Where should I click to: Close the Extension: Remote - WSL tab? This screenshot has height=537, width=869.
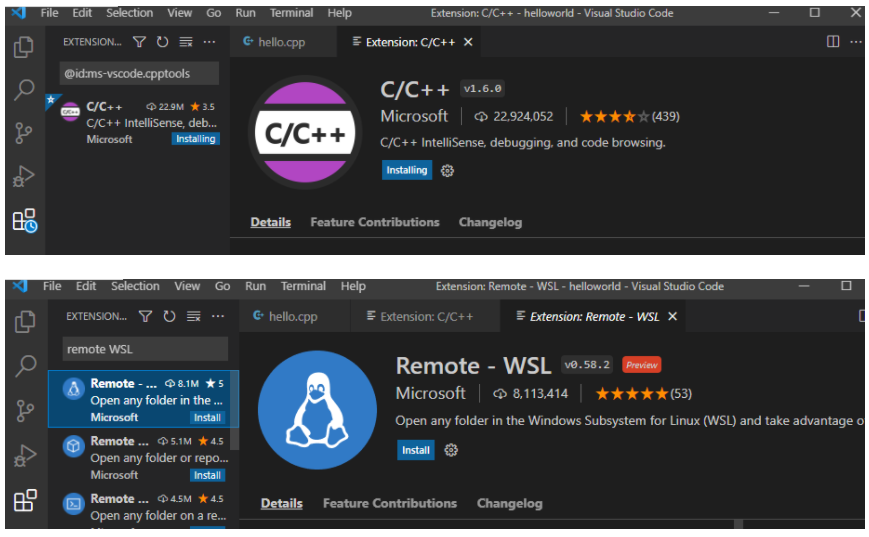click(672, 316)
